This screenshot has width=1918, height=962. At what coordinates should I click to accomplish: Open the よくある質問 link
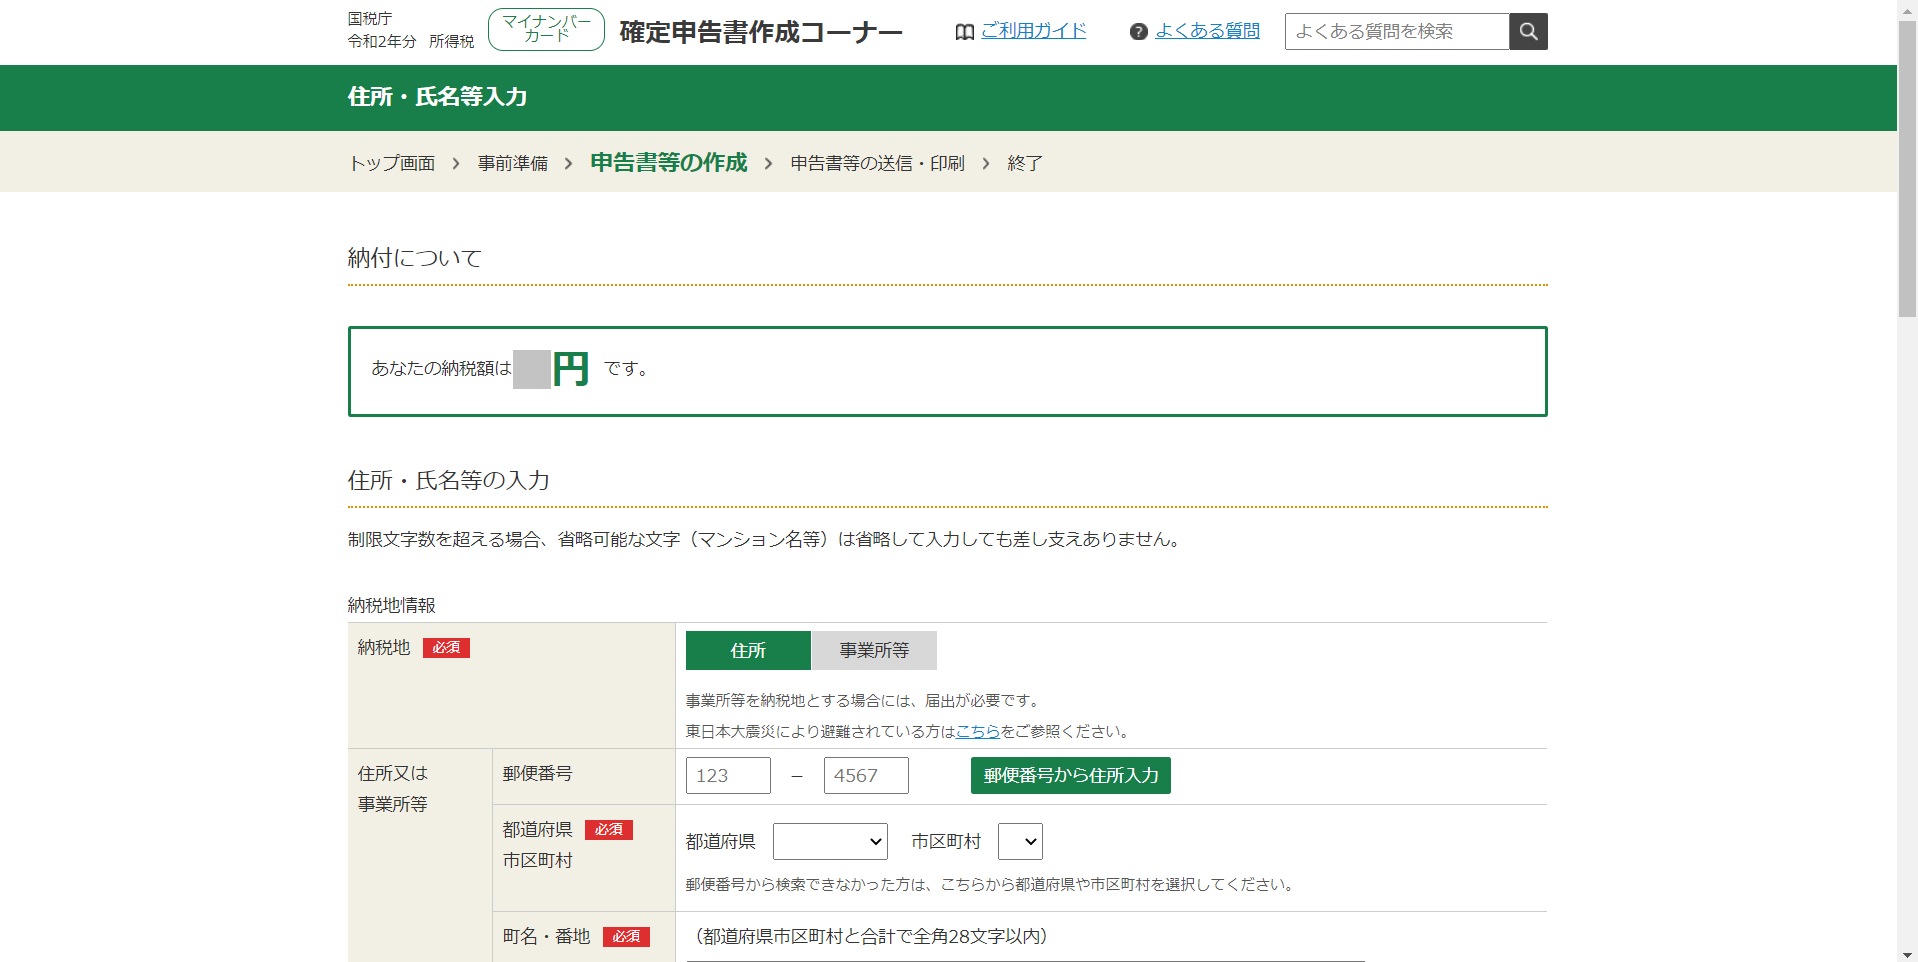click(1207, 31)
